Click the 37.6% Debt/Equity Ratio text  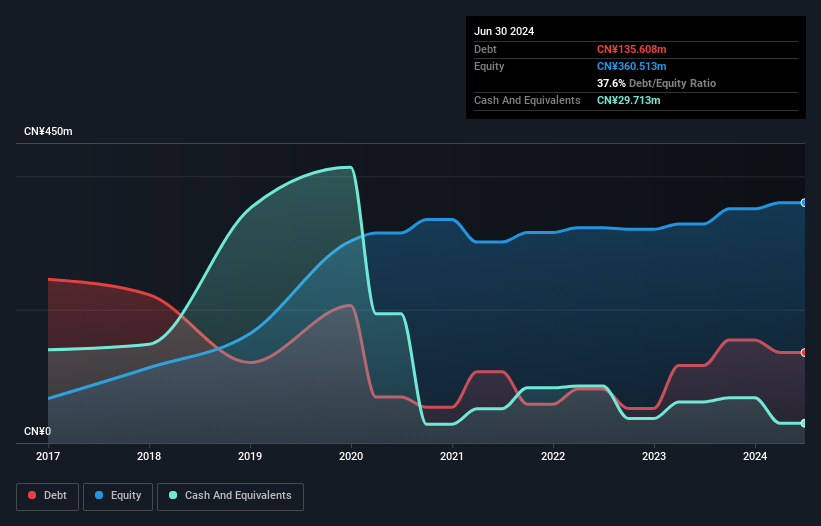click(x=656, y=83)
